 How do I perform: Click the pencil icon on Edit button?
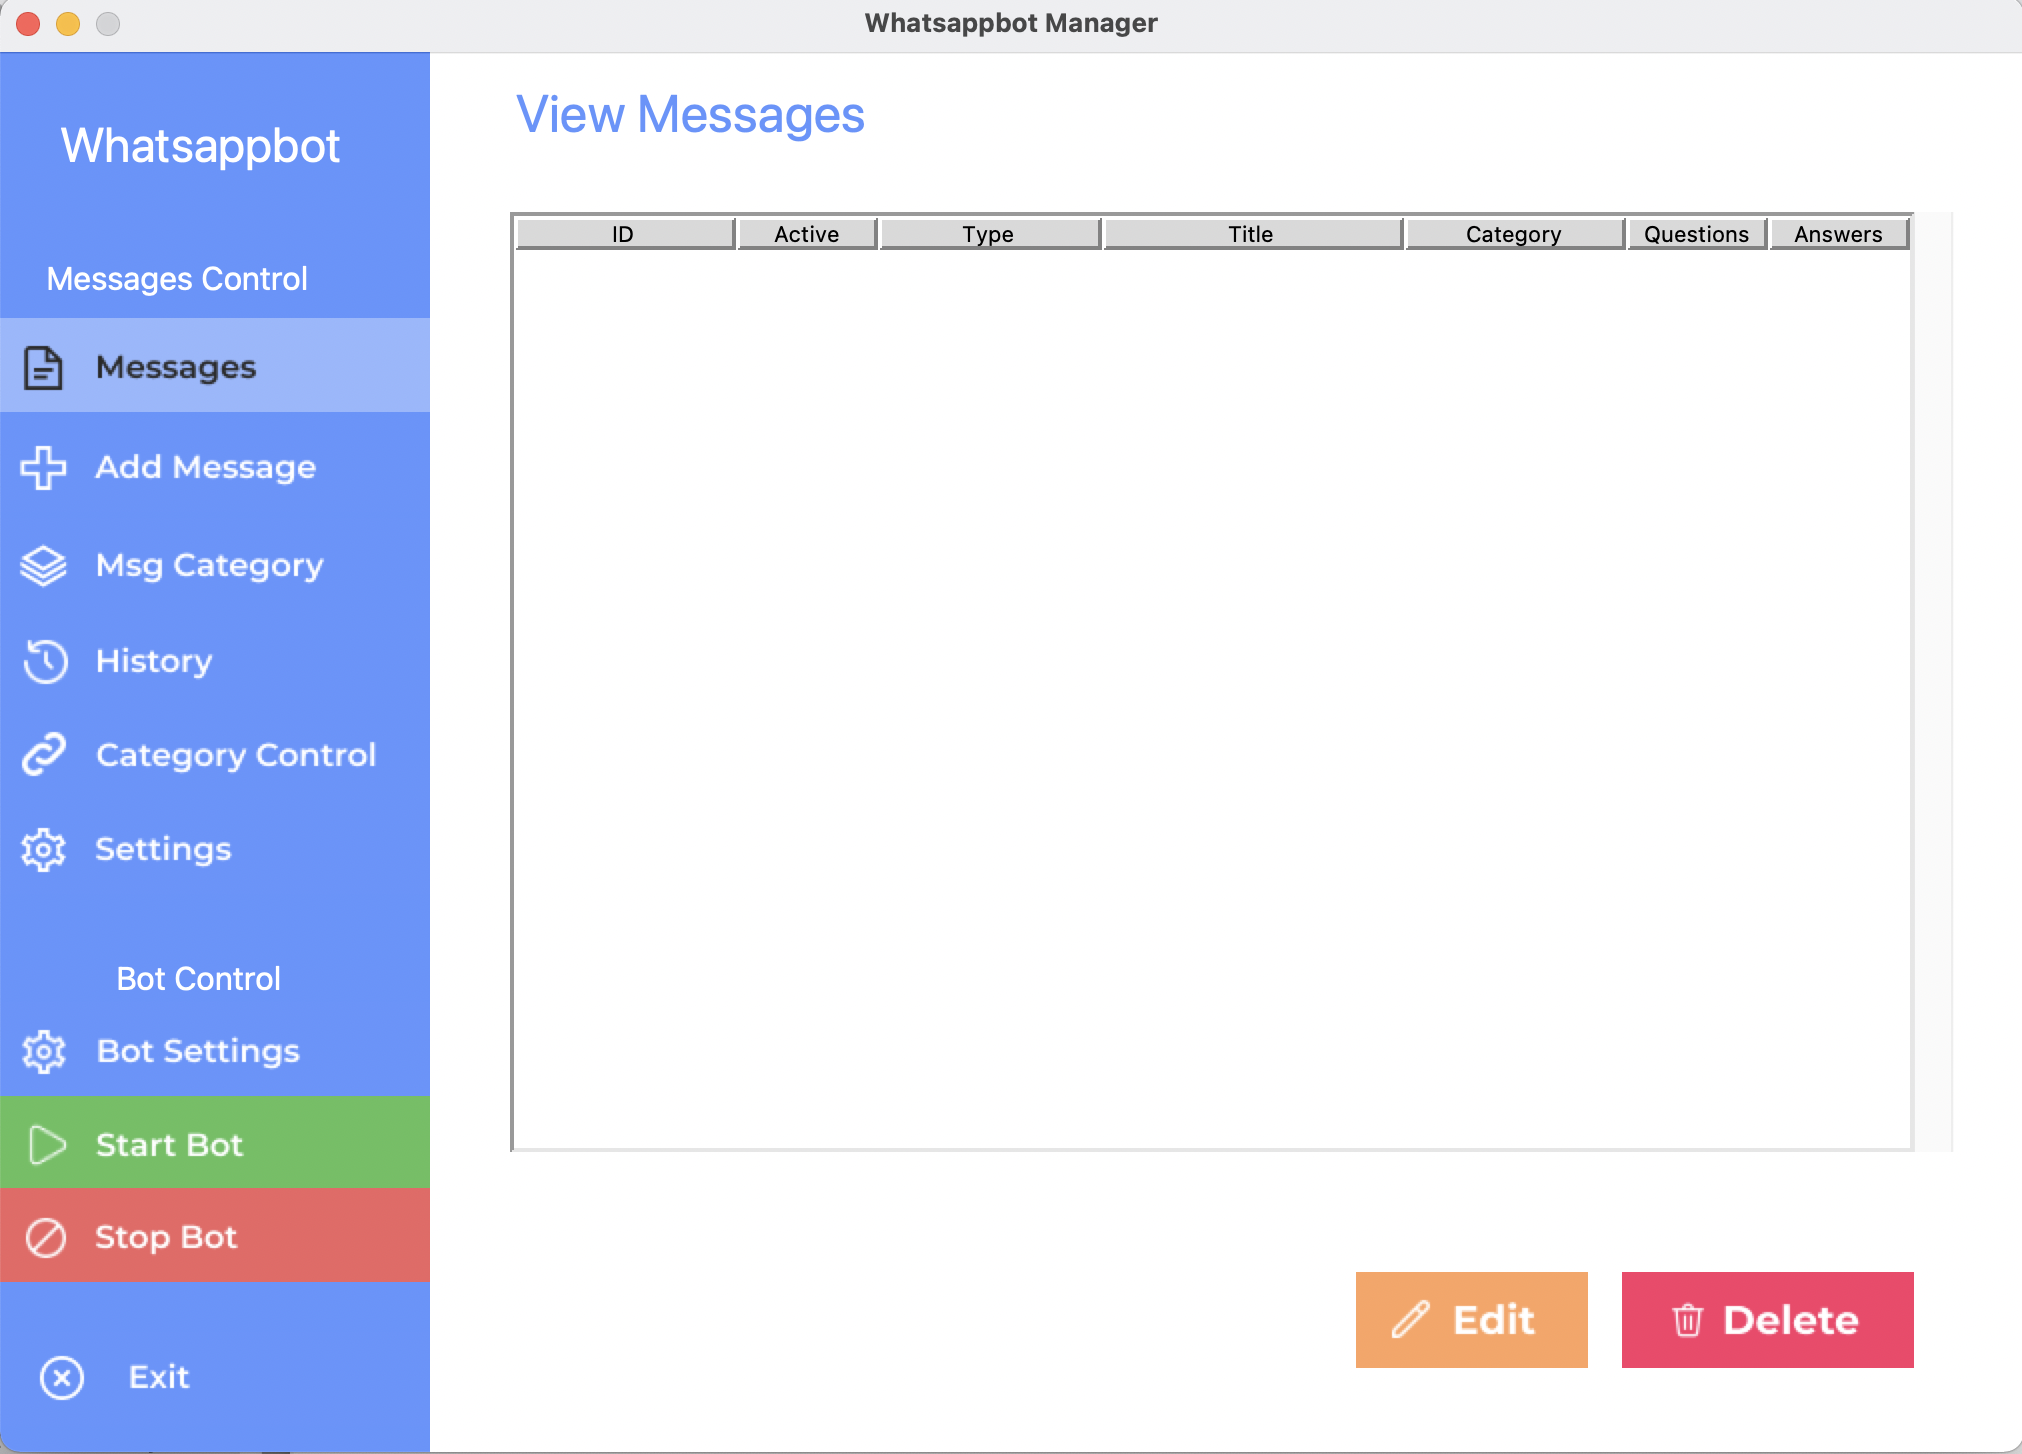(1411, 1320)
